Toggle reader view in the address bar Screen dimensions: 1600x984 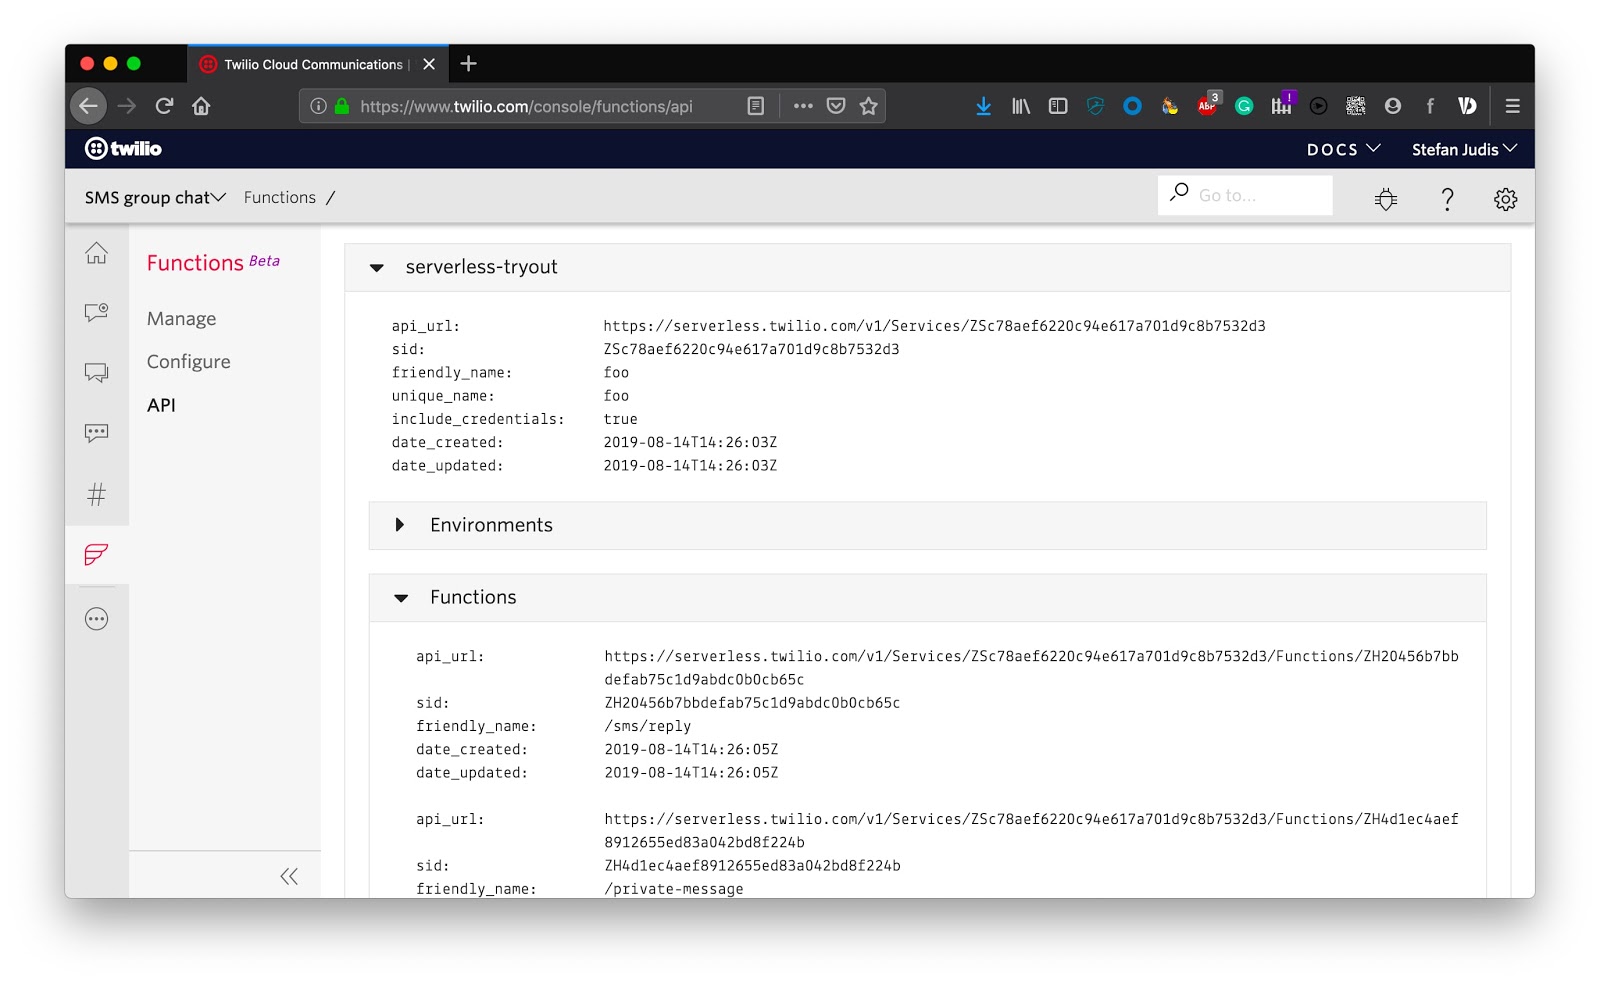[756, 106]
